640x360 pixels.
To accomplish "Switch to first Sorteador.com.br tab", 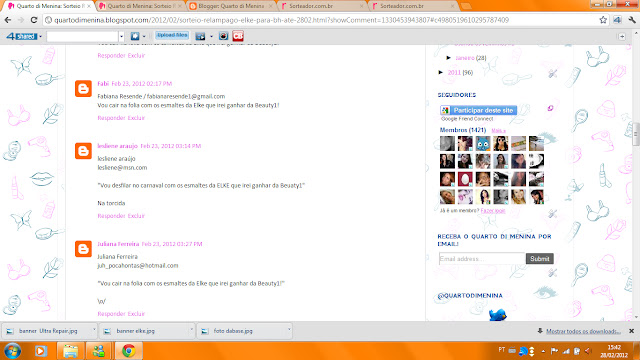I will click(x=322, y=6).
